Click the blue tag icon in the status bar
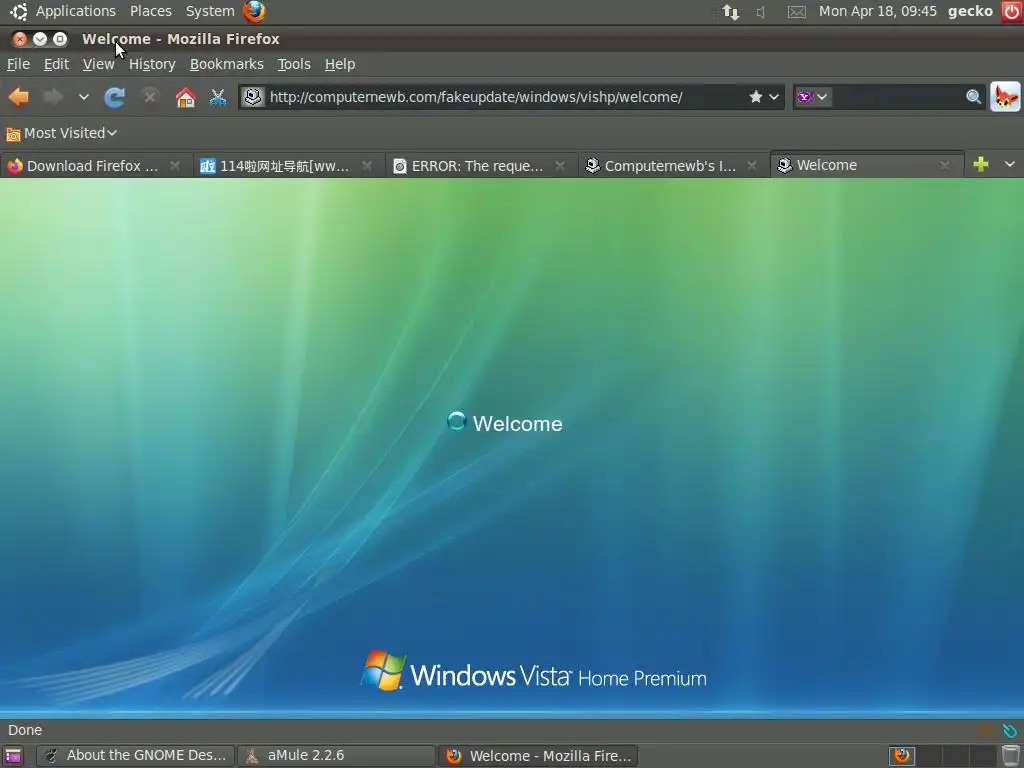The image size is (1024, 768). tap(1010, 731)
